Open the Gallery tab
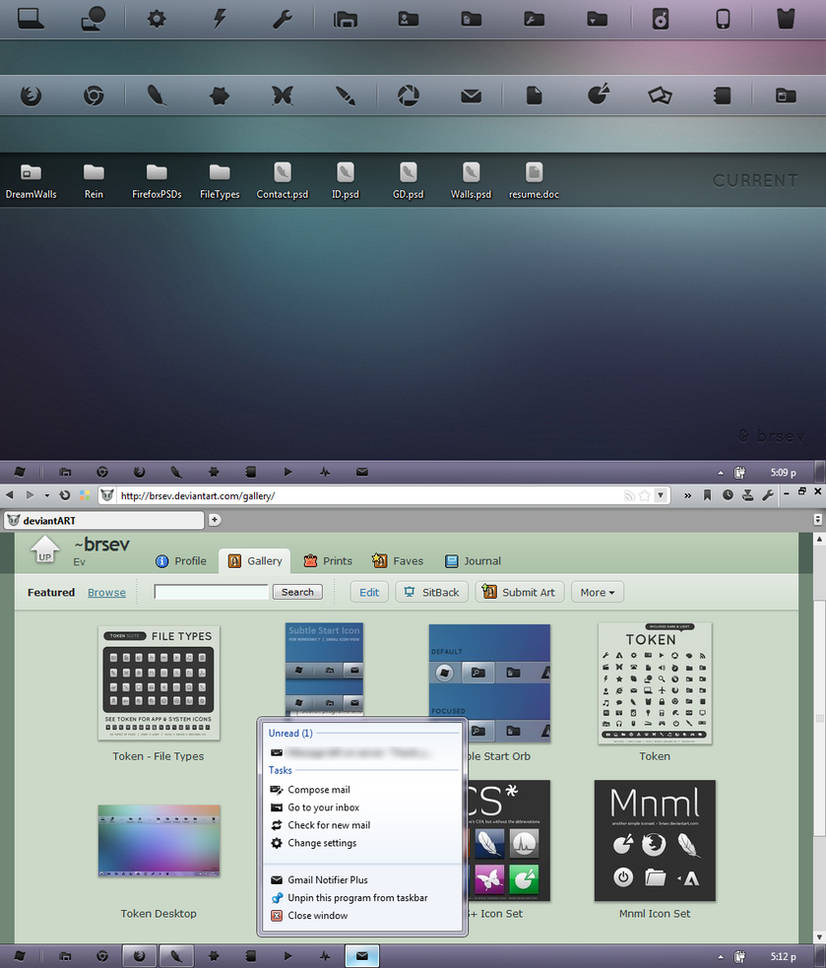826x968 pixels. point(255,561)
